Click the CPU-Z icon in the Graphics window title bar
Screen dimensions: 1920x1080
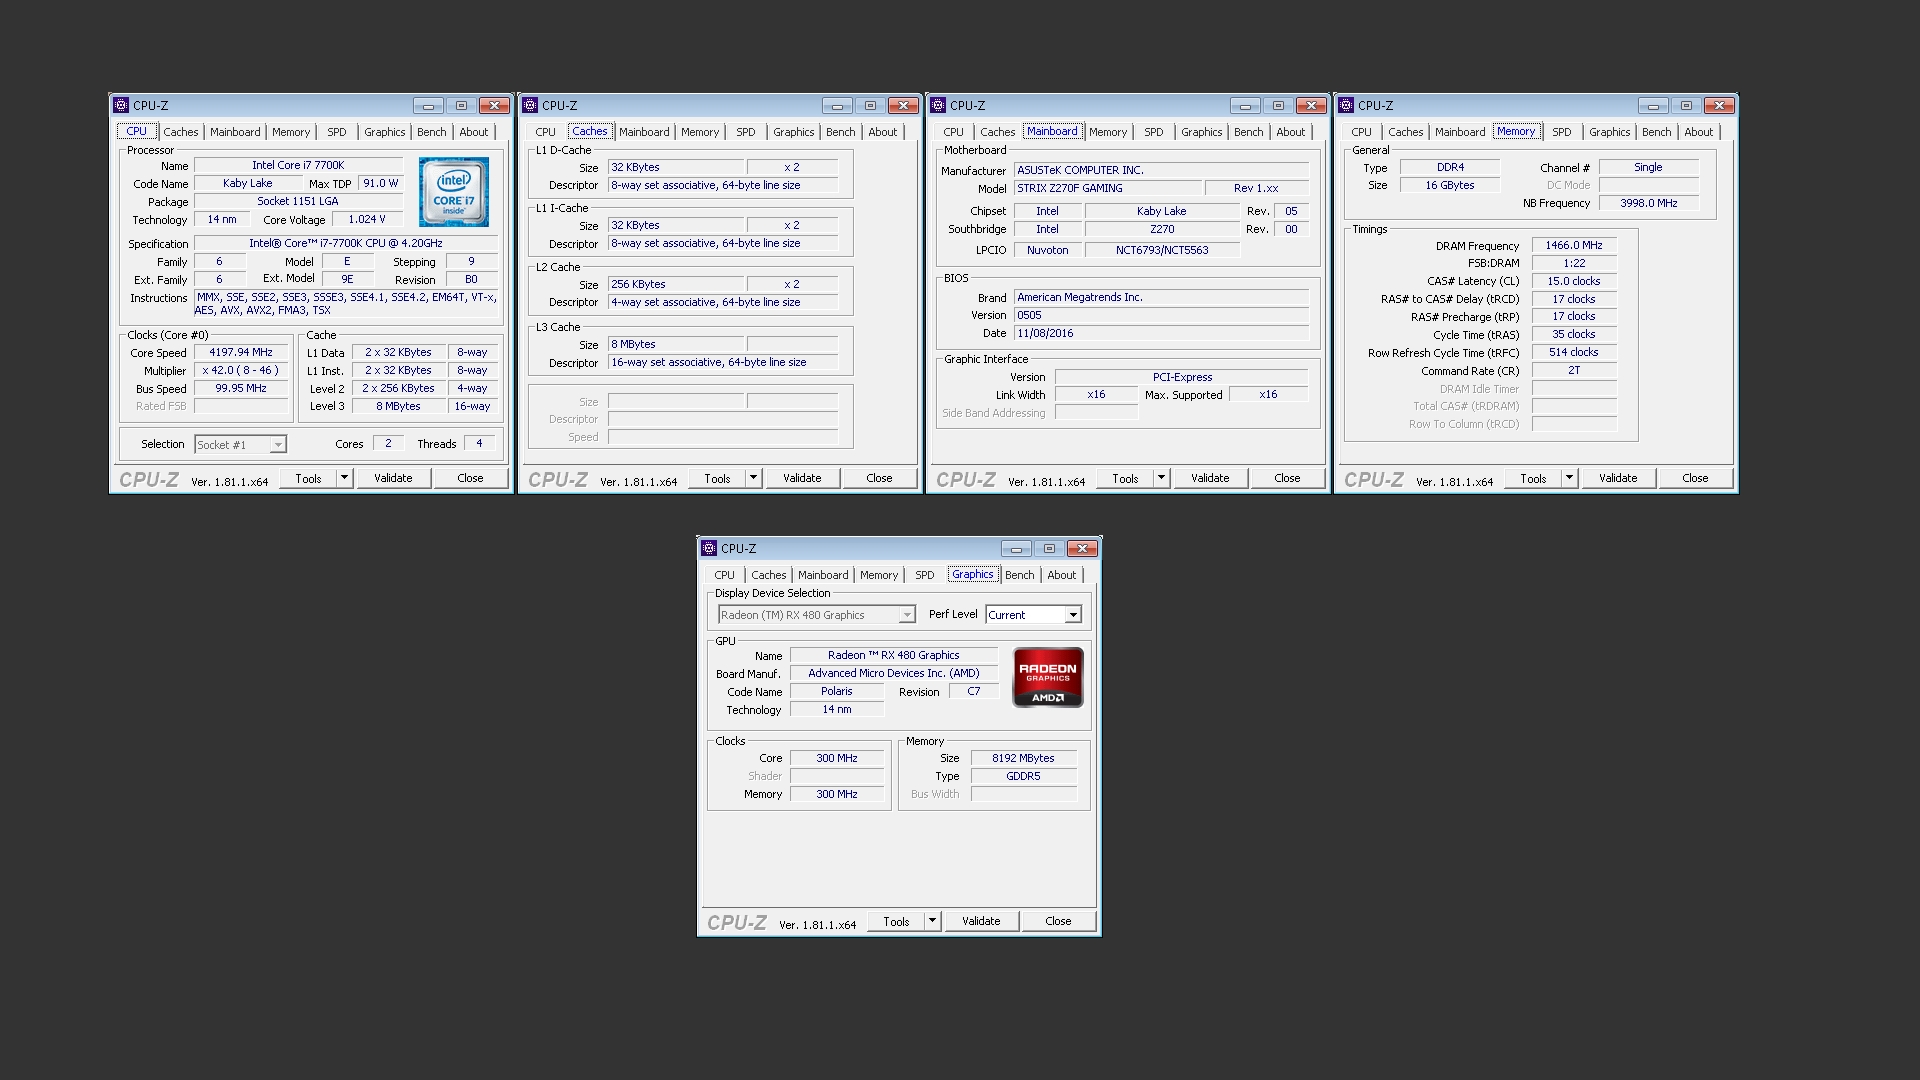coord(709,548)
